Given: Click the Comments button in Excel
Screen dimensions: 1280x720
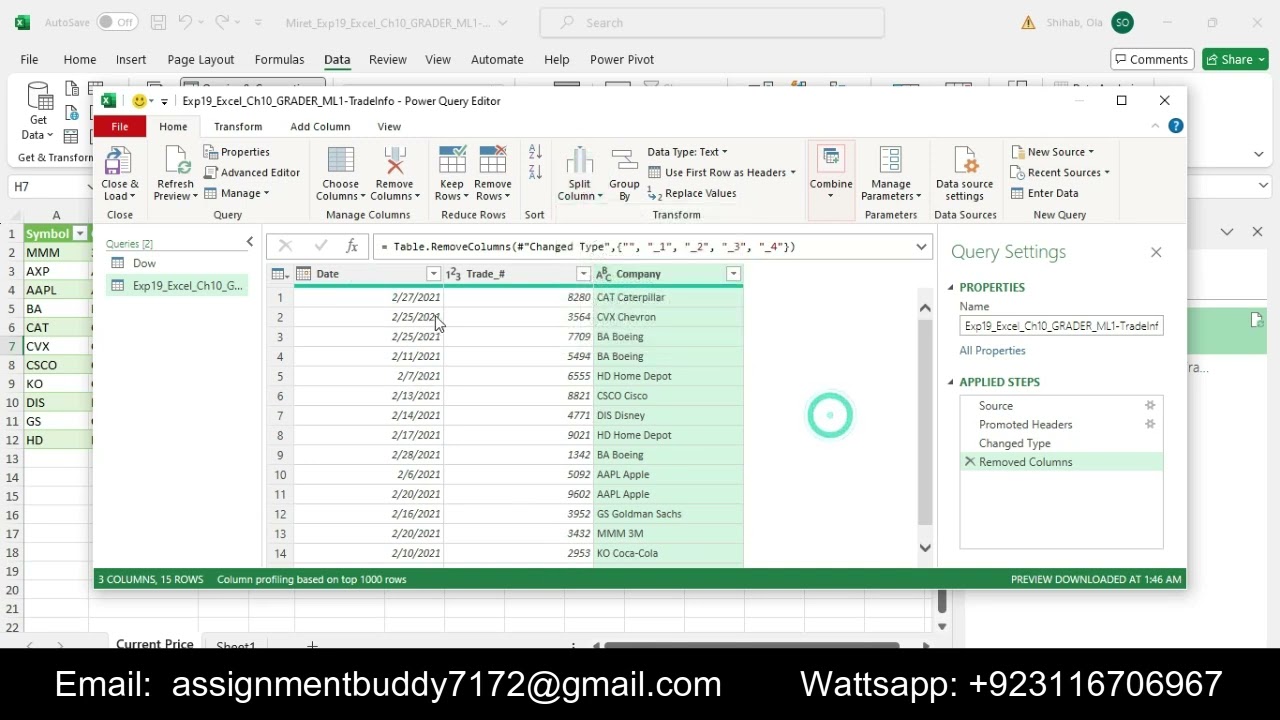Looking at the screenshot, I should pyautogui.click(x=1151, y=60).
